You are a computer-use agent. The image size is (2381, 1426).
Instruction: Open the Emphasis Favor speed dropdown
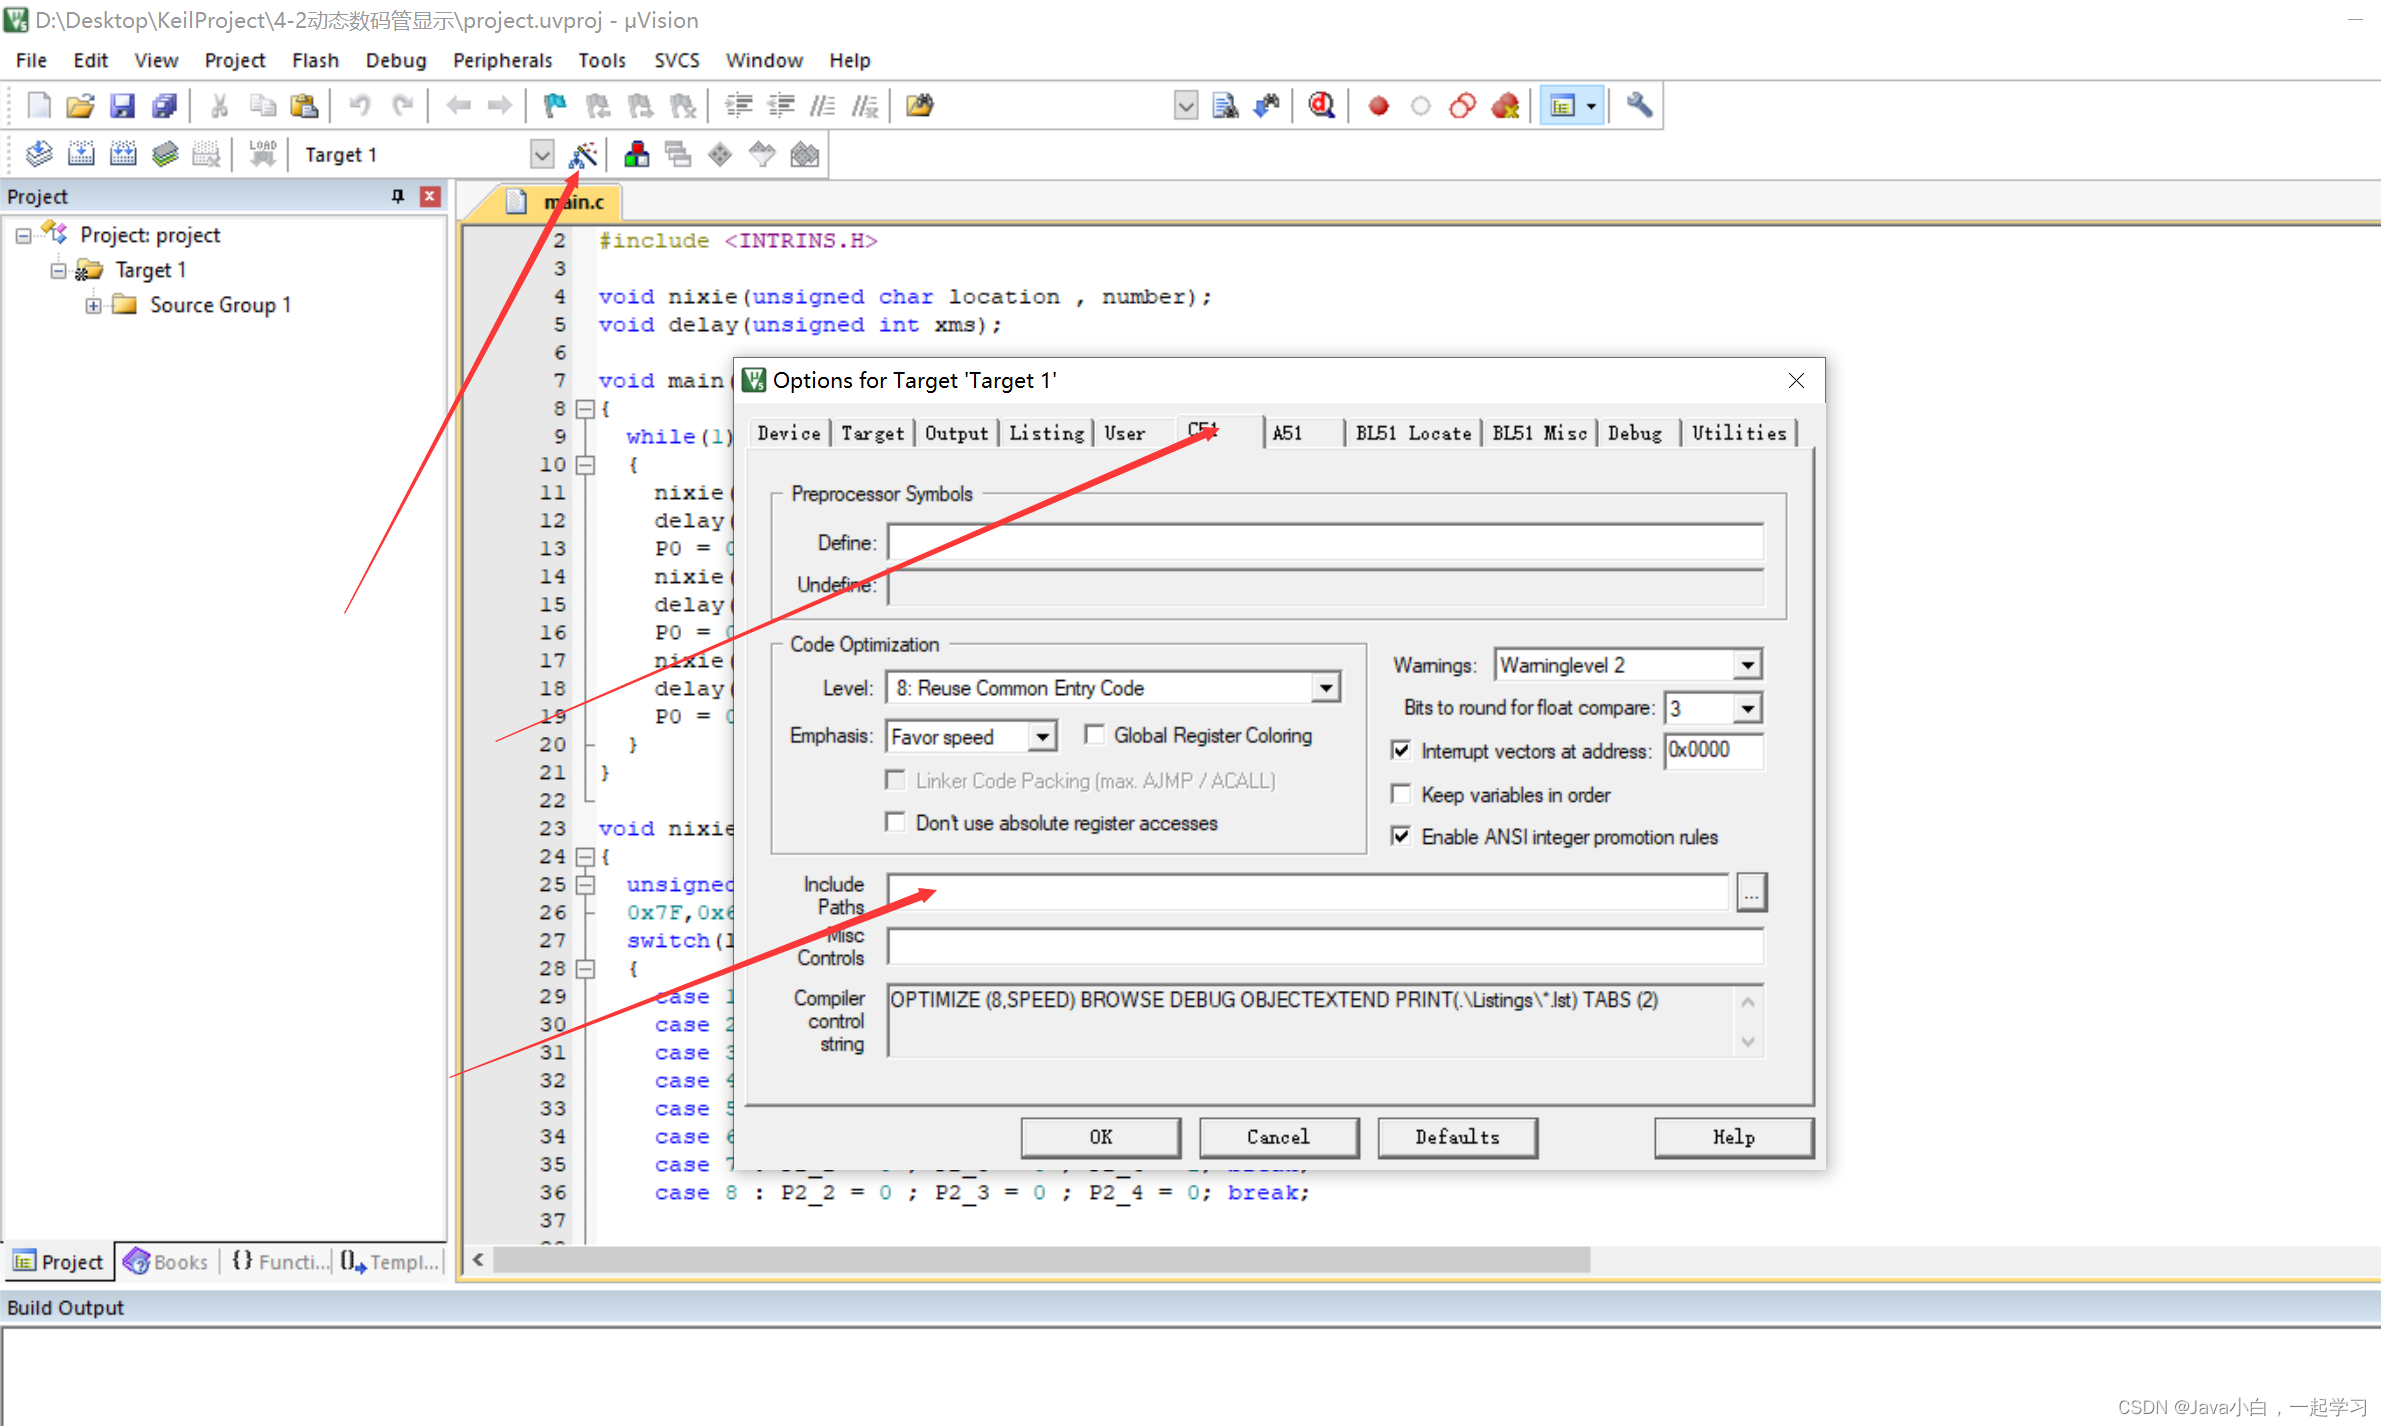tap(1042, 736)
